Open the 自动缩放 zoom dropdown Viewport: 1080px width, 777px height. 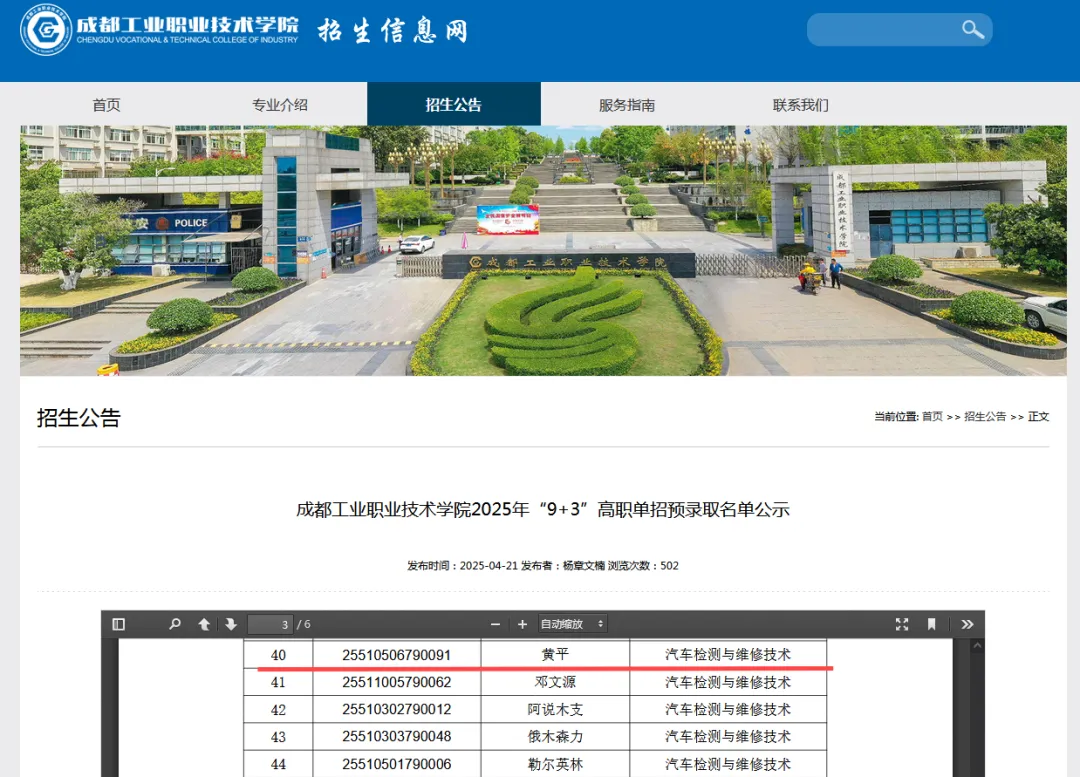click(x=572, y=624)
